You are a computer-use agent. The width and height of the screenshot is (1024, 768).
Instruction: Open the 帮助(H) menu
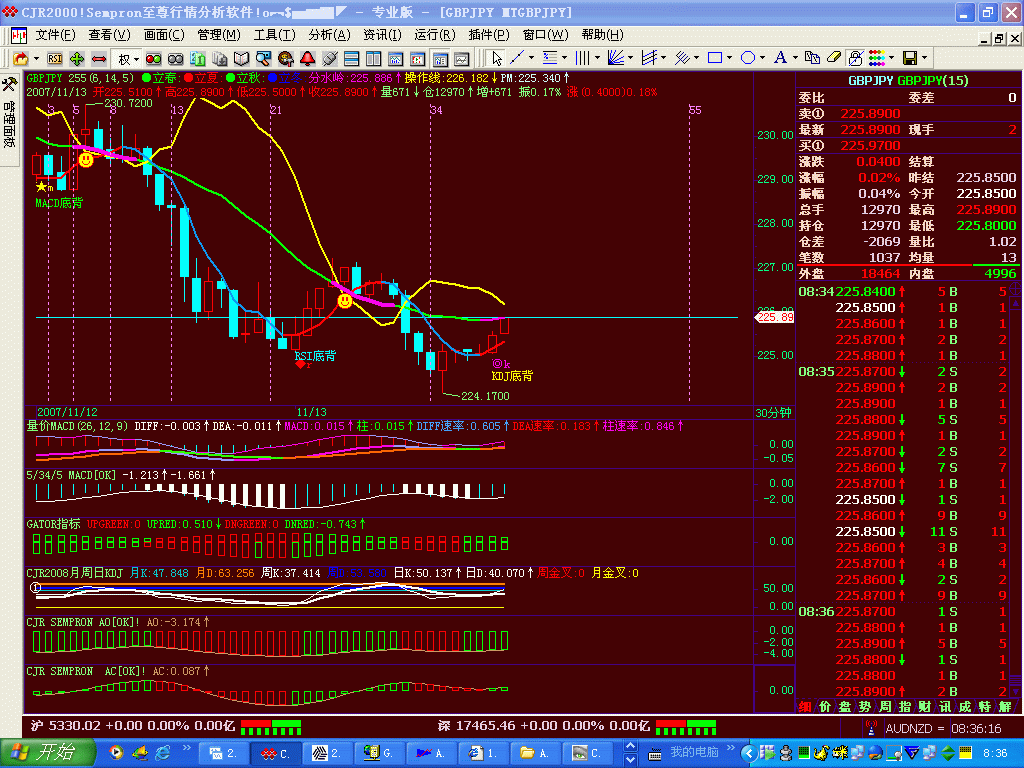coord(602,35)
